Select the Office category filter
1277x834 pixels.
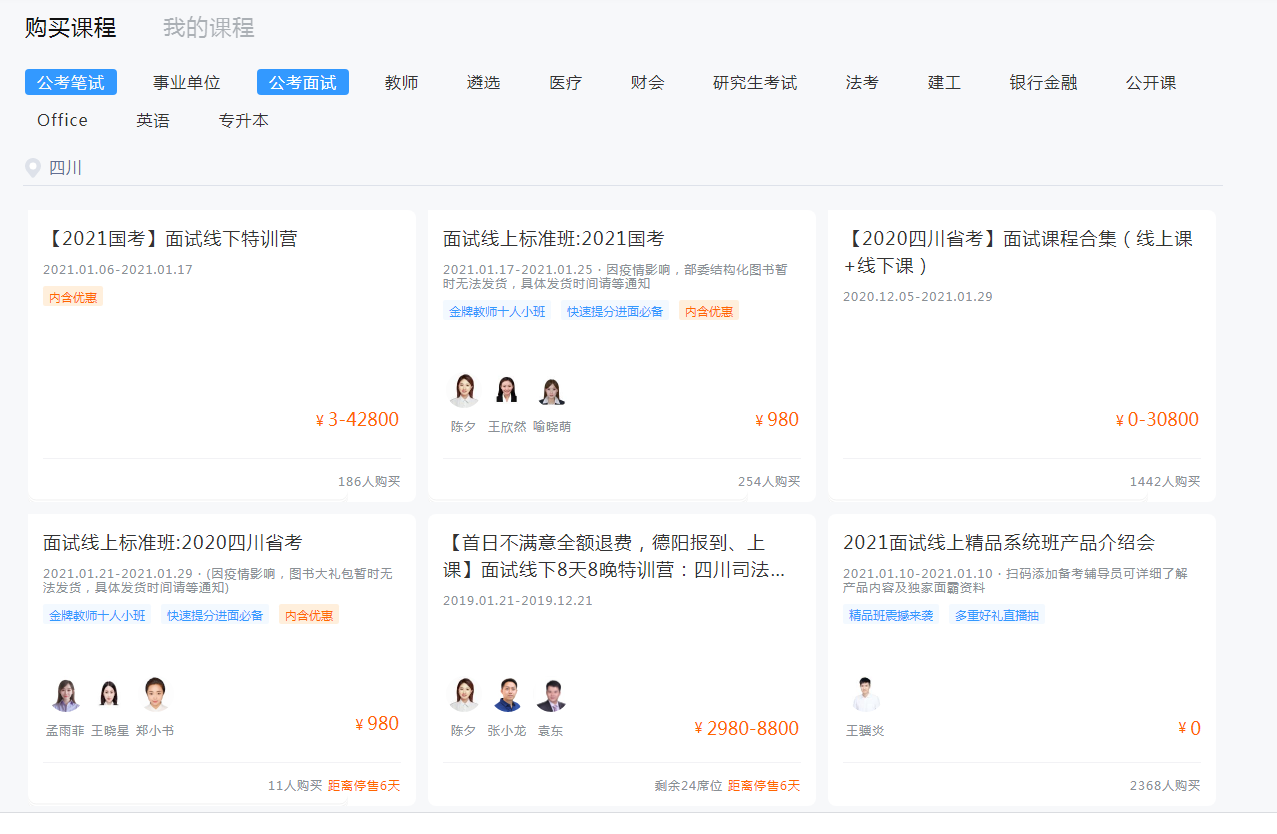click(x=62, y=121)
